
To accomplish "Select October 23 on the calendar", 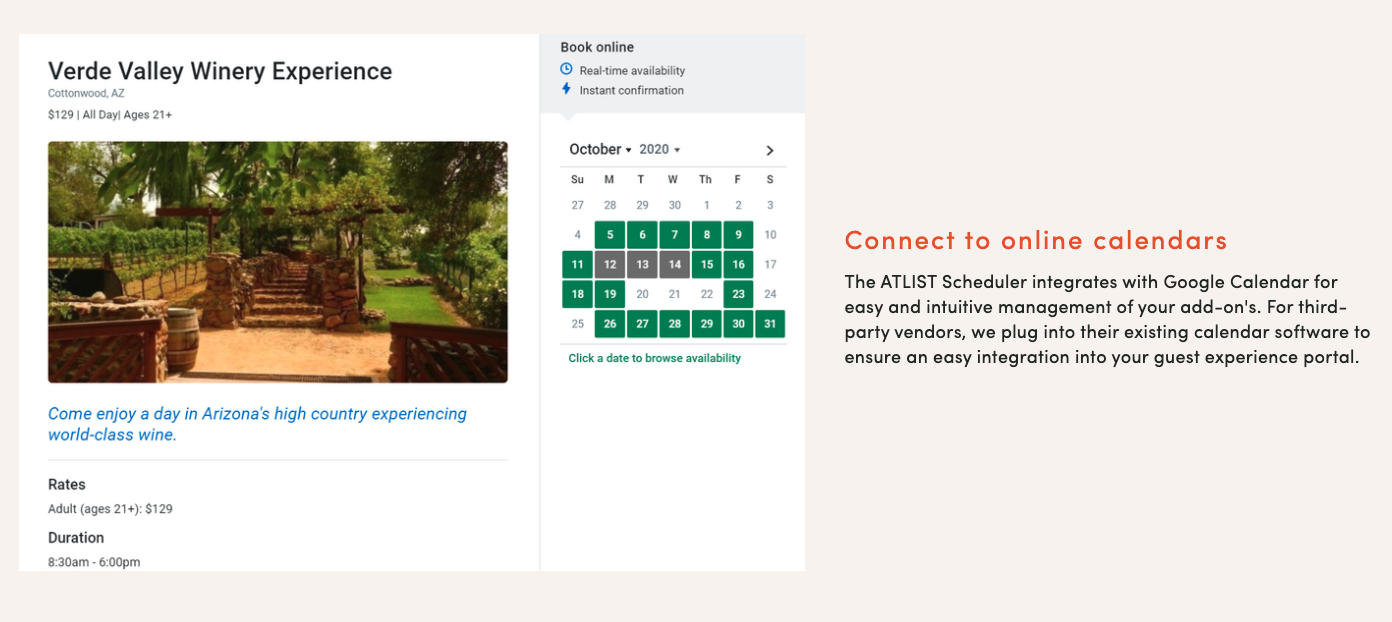I will pyautogui.click(x=738, y=294).
